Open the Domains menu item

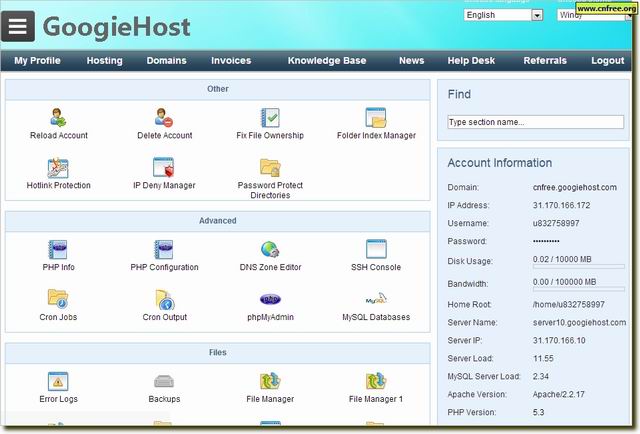167,61
